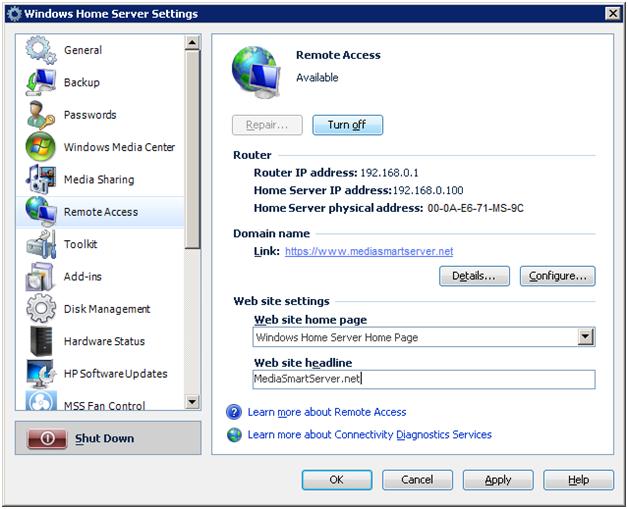The height and width of the screenshot is (509, 628).
Task: Click the Backup computer icon
Action: coord(40,82)
